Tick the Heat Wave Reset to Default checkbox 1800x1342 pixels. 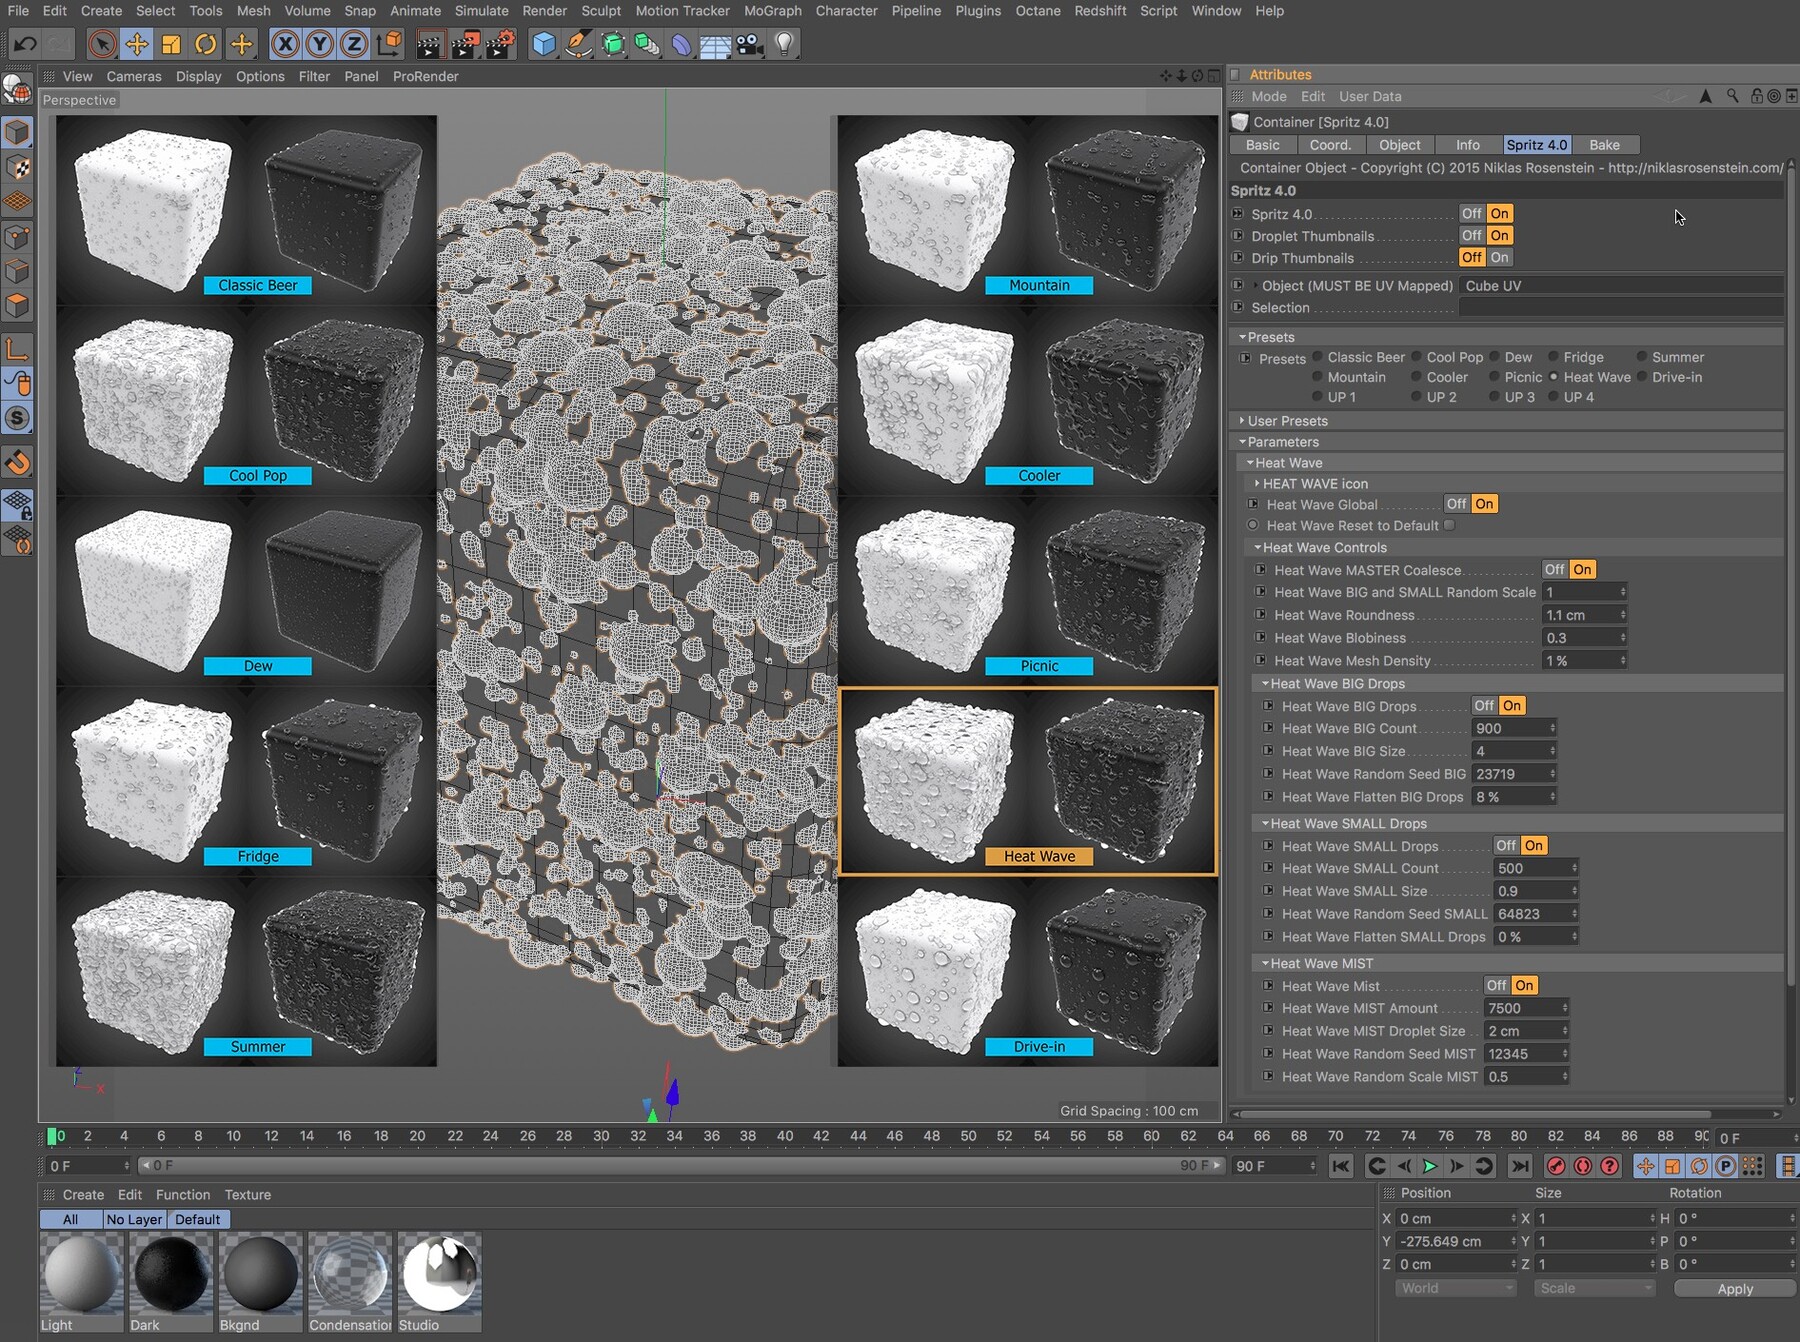click(x=1449, y=525)
